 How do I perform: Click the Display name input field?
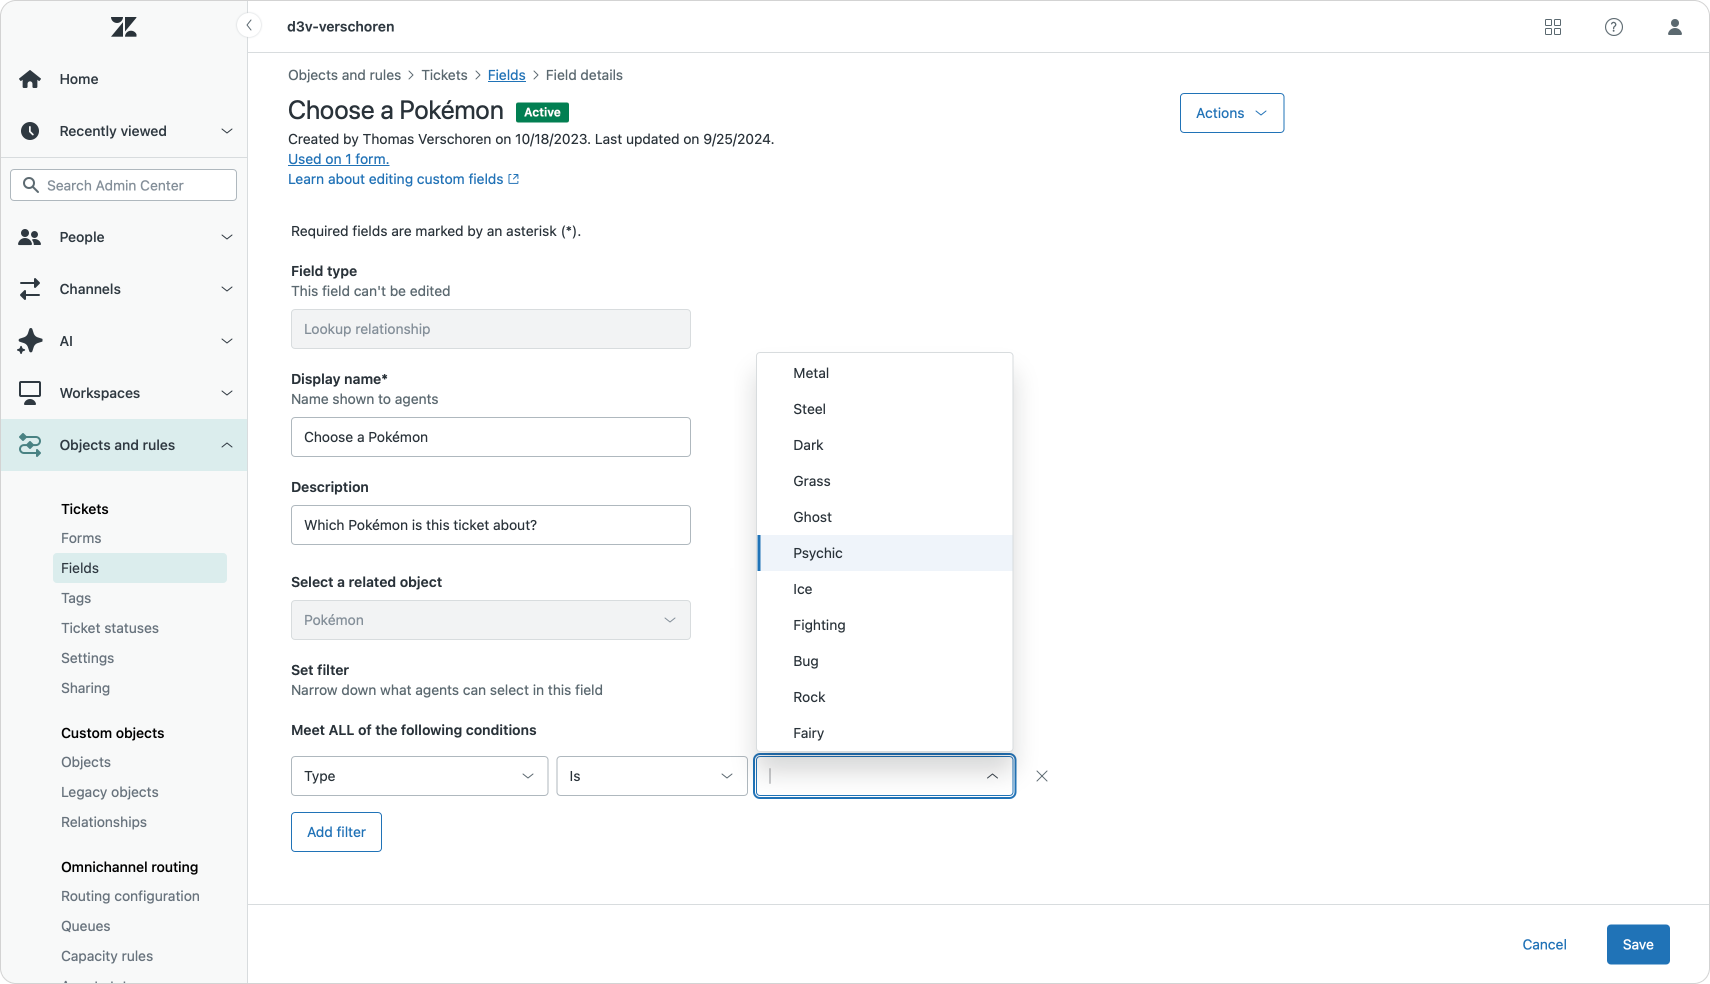[x=491, y=437]
